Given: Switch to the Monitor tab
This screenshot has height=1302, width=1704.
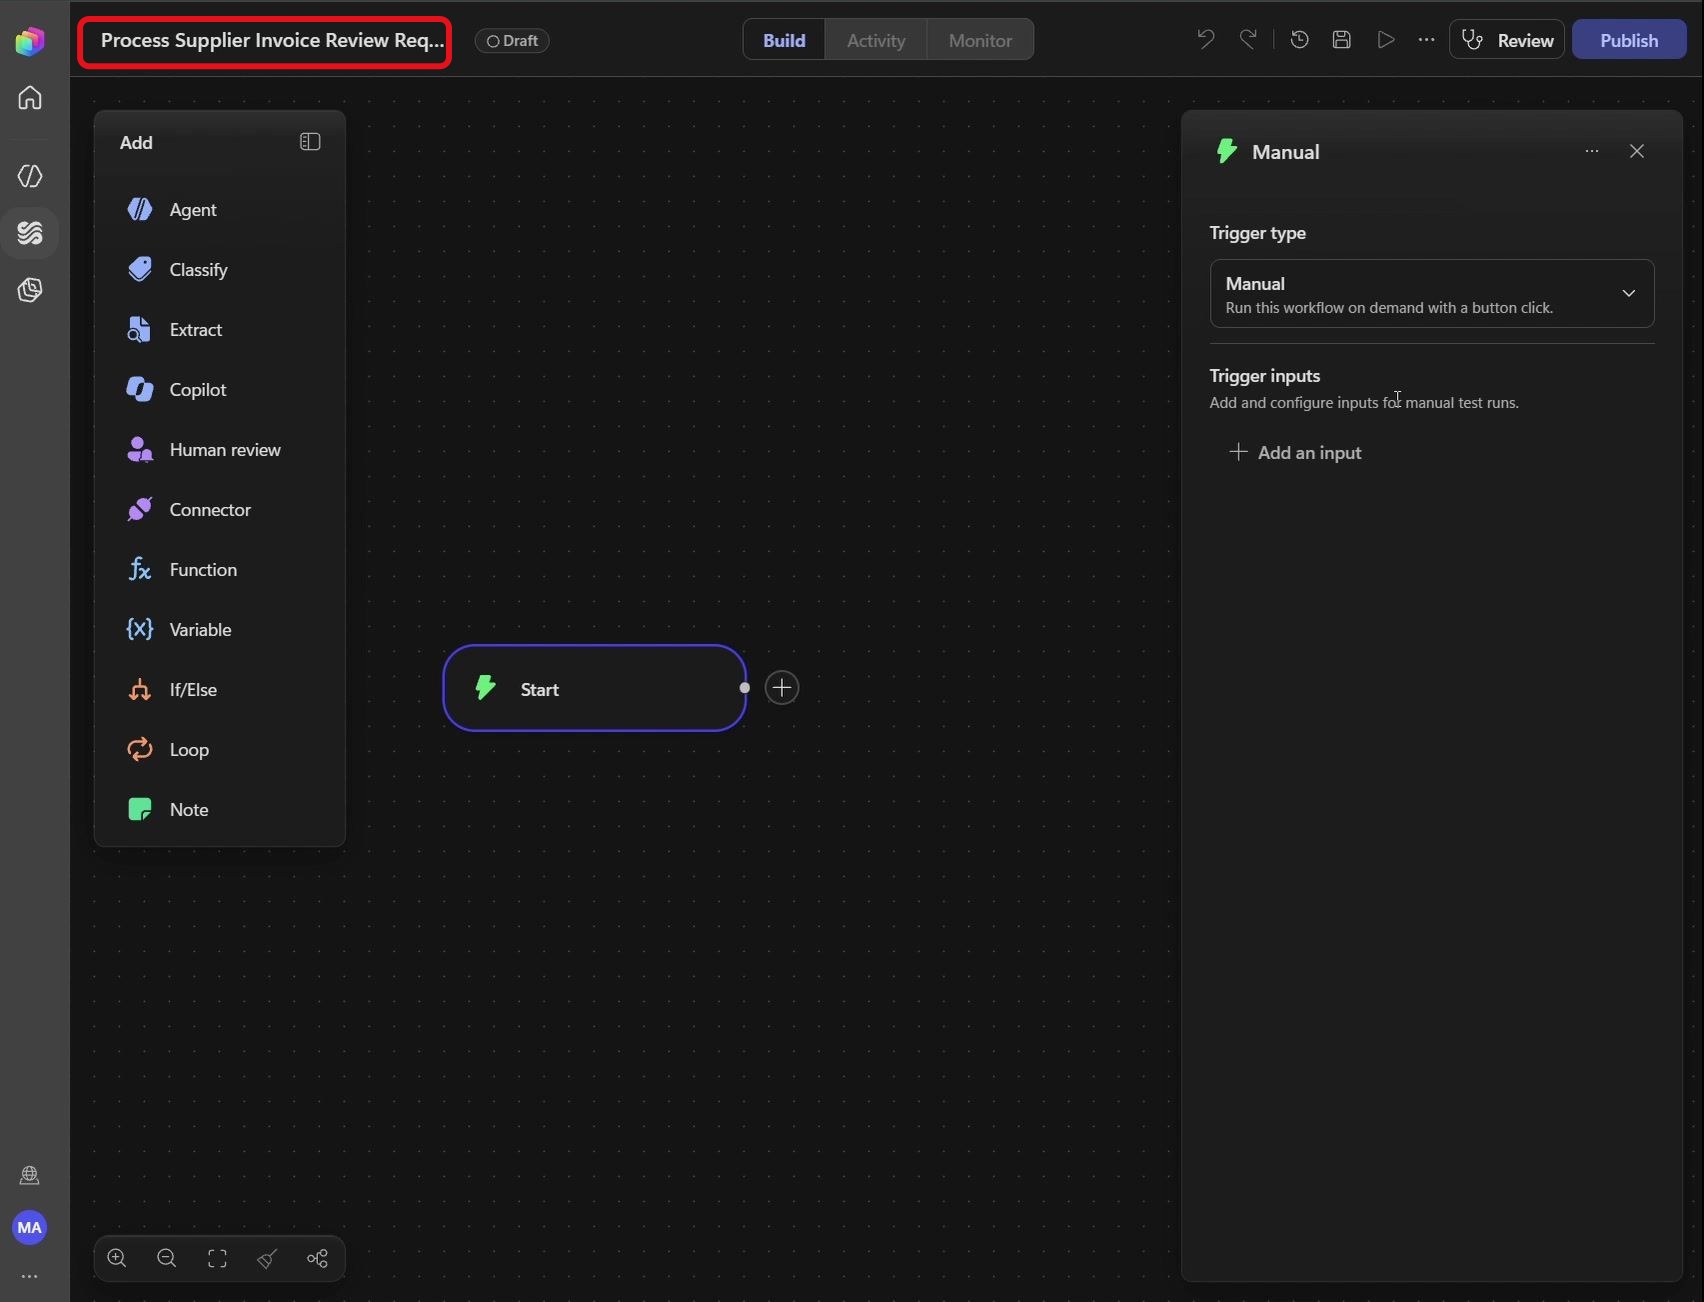Looking at the screenshot, I should [x=980, y=40].
